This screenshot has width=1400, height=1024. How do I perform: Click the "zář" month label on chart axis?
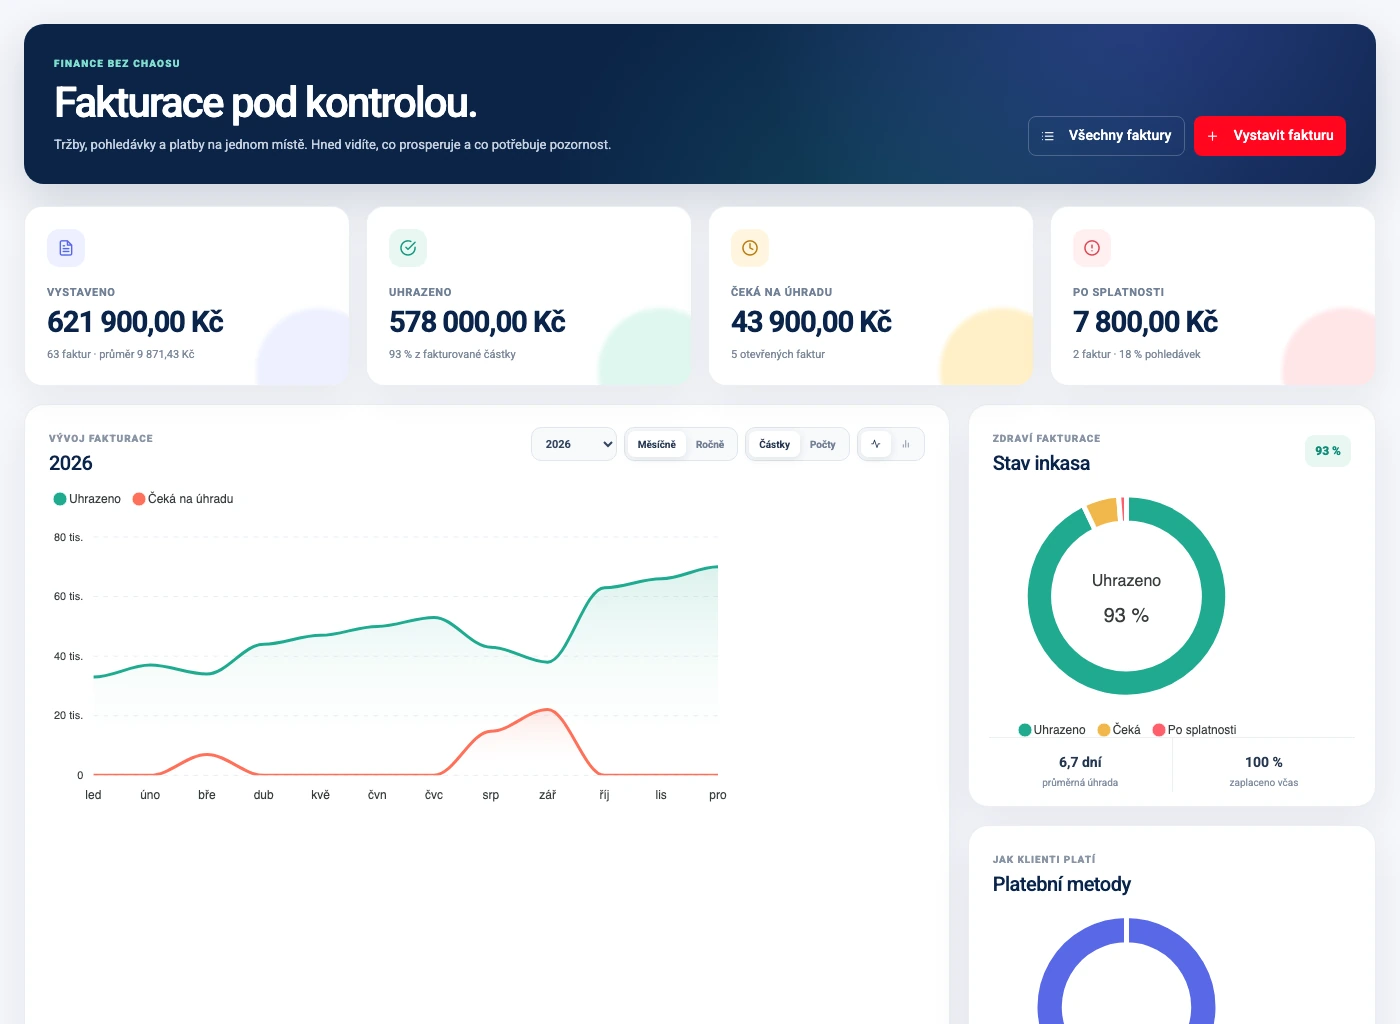pyautogui.click(x=547, y=795)
